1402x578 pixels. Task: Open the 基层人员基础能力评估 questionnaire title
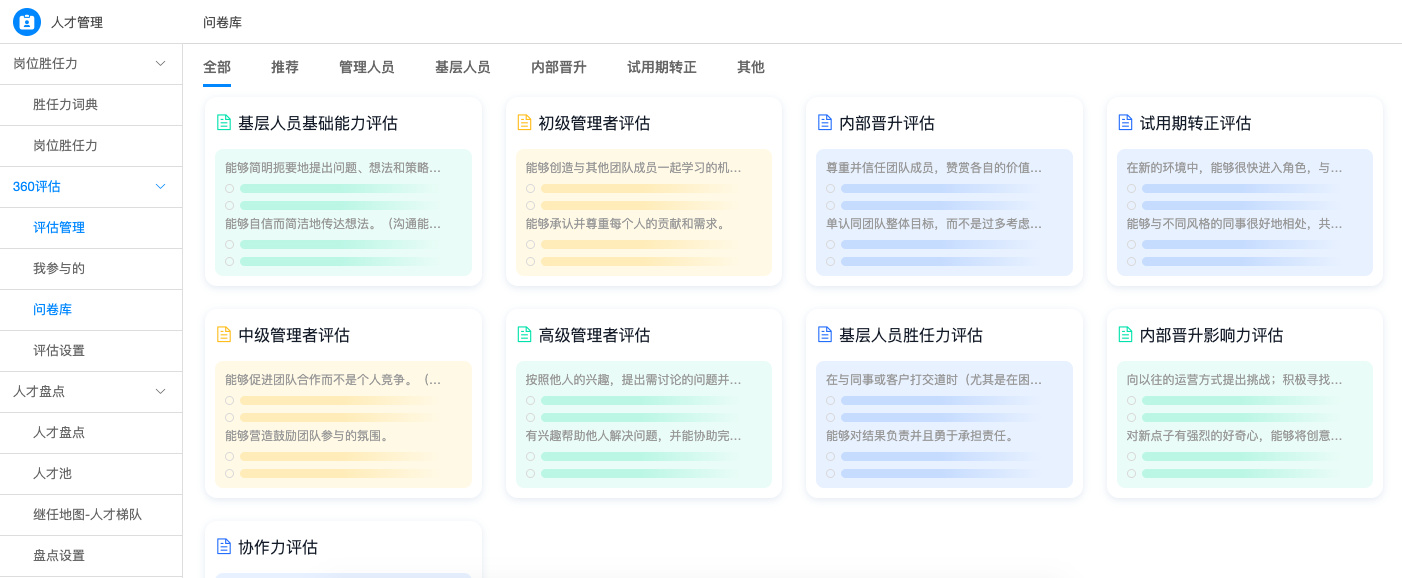pos(318,123)
